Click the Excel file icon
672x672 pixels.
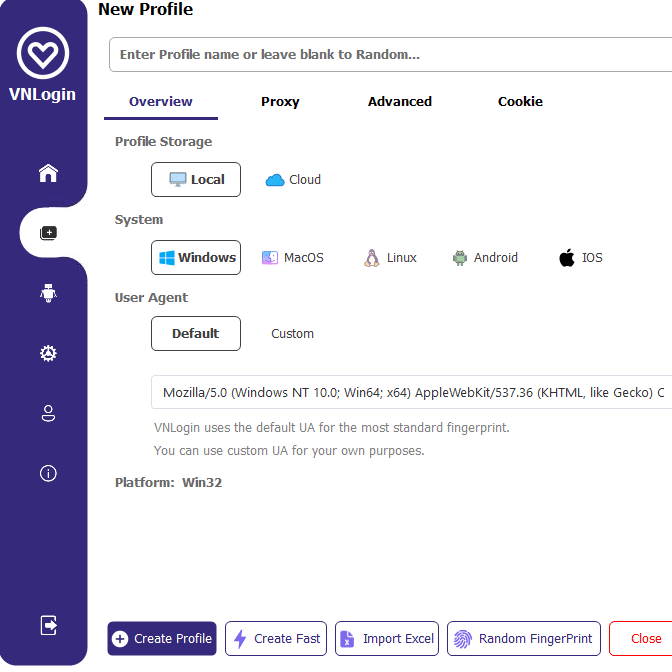tap(347, 639)
